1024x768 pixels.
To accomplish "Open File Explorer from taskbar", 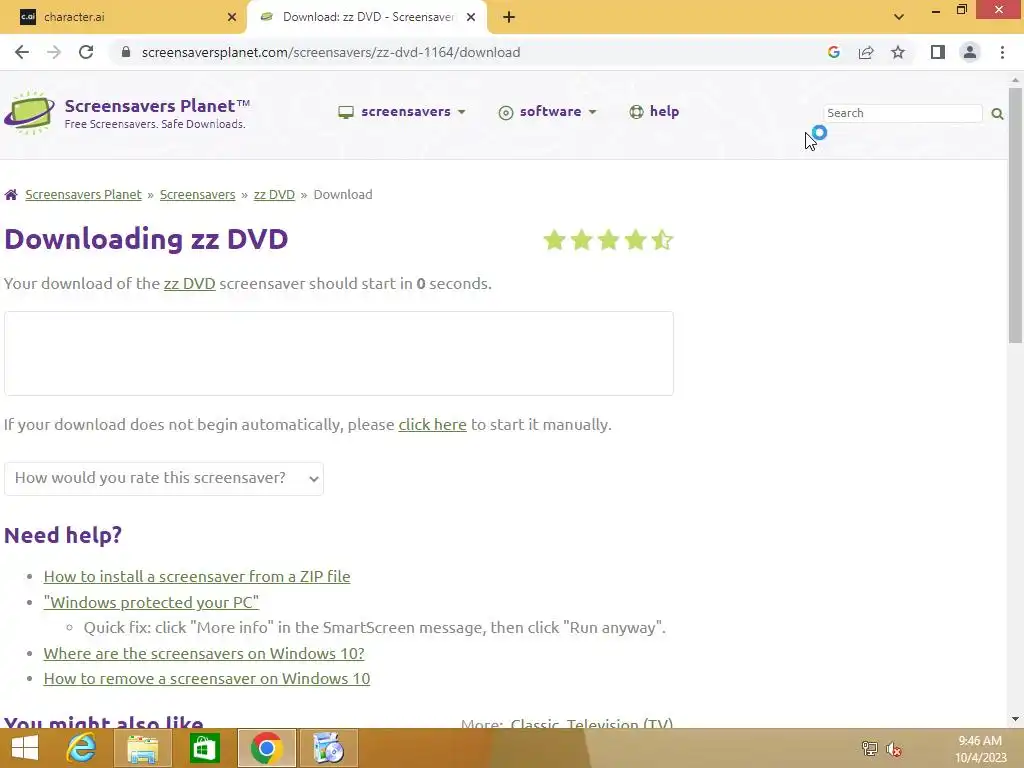I will [x=142, y=748].
